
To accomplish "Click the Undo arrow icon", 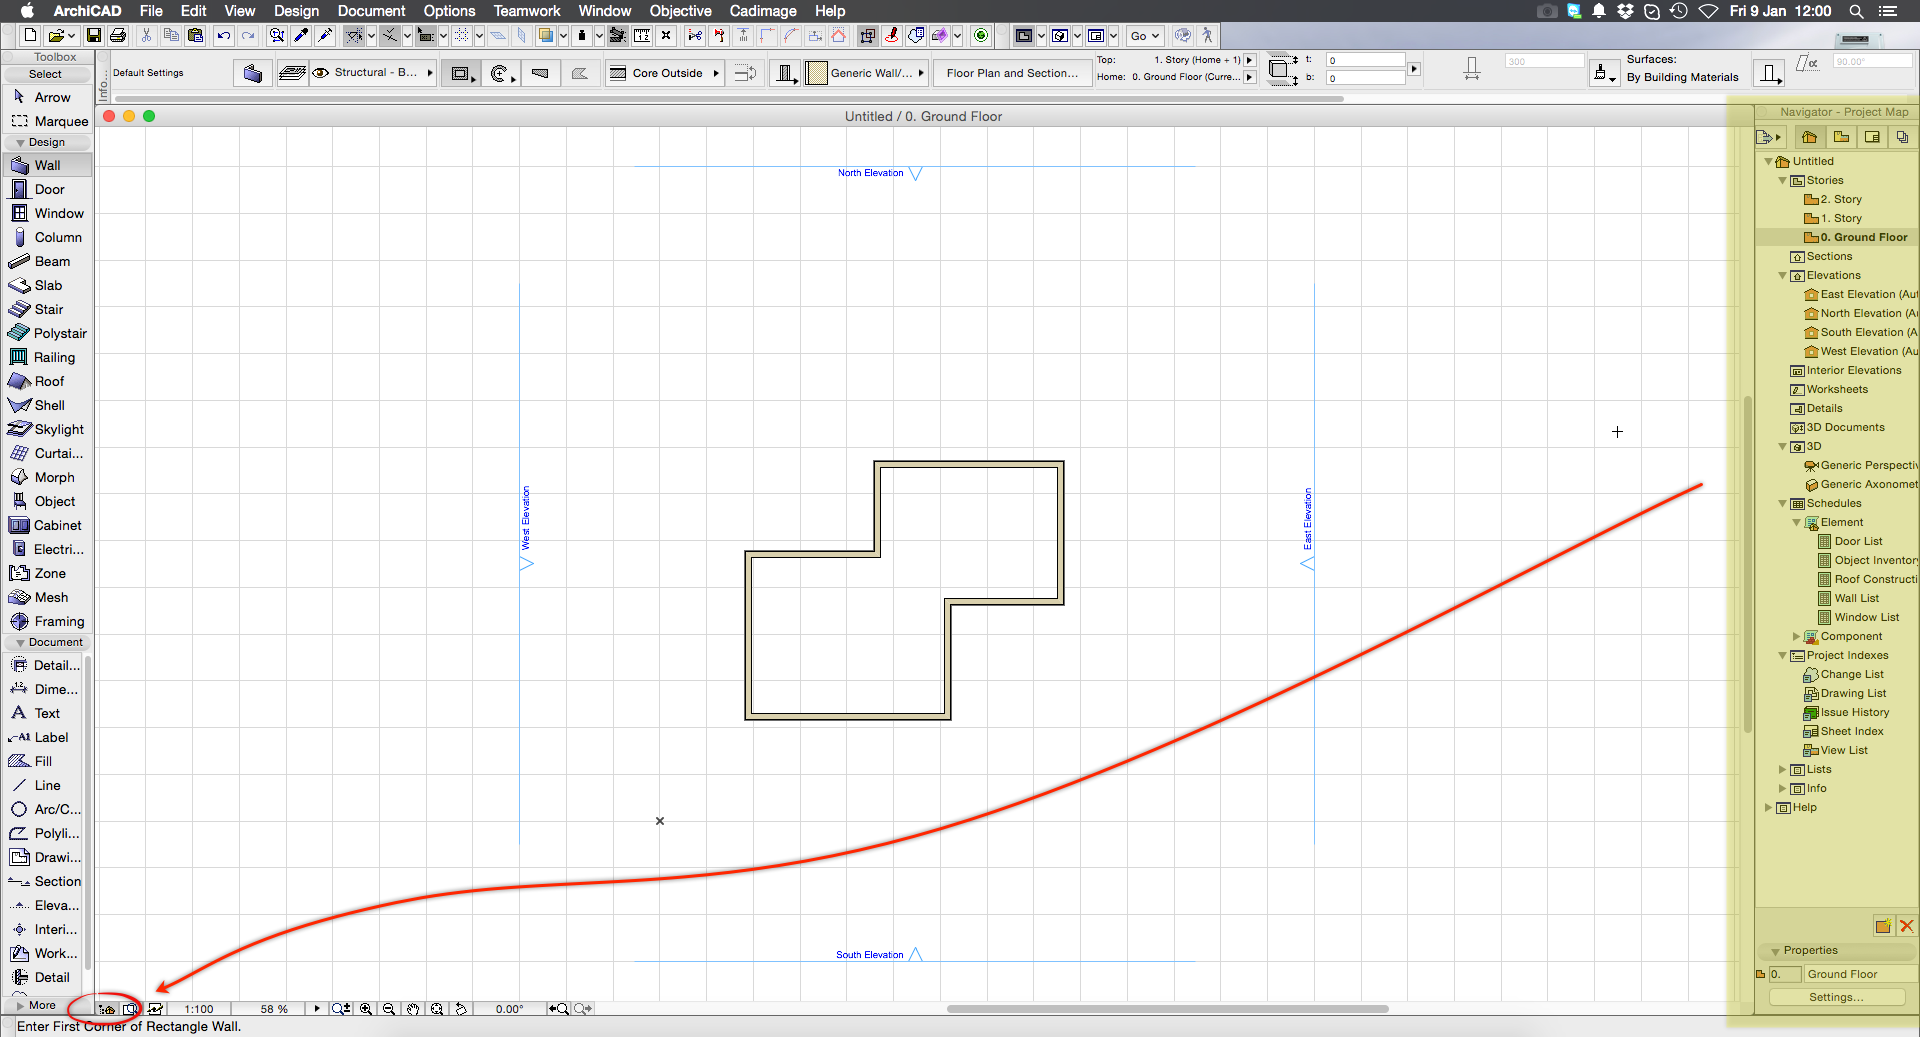I will (224, 35).
